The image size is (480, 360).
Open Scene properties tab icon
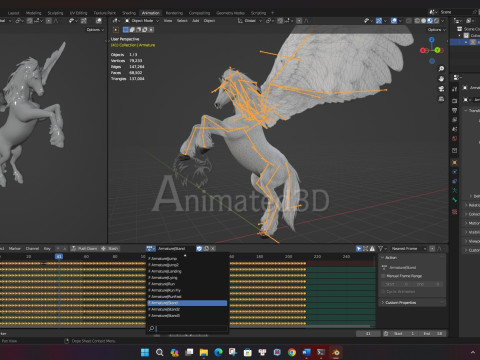(x=455, y=129)
